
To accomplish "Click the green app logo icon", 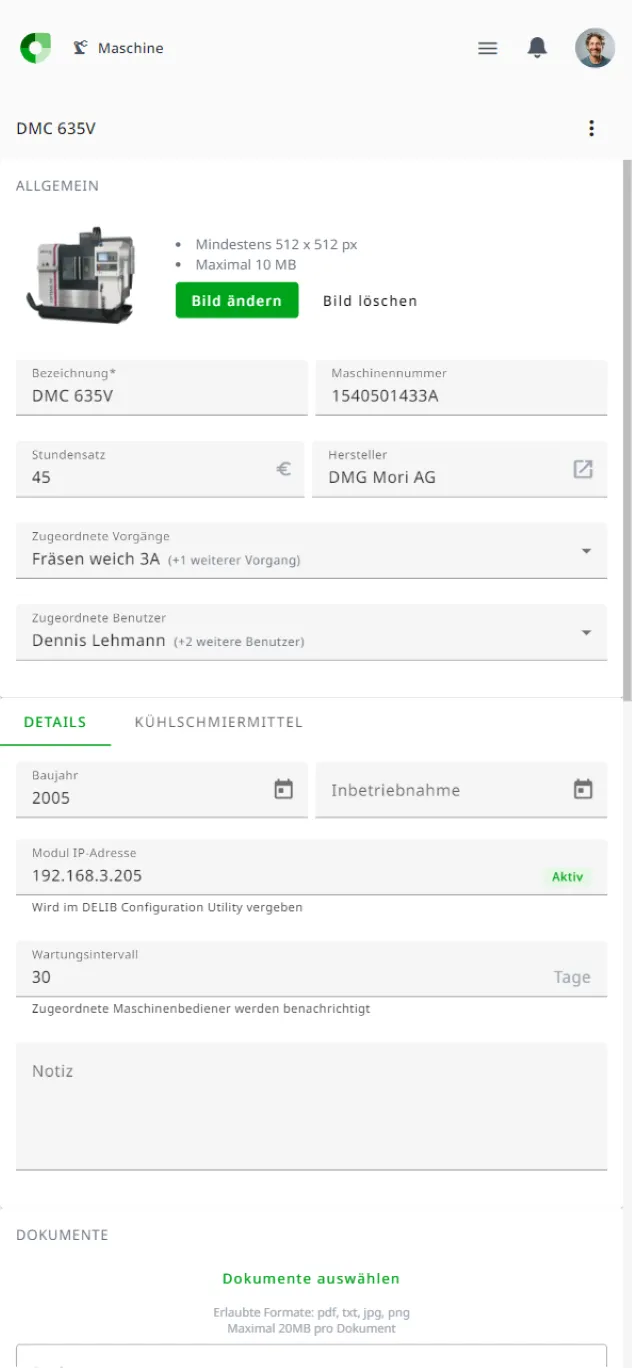I will point(35,48).
